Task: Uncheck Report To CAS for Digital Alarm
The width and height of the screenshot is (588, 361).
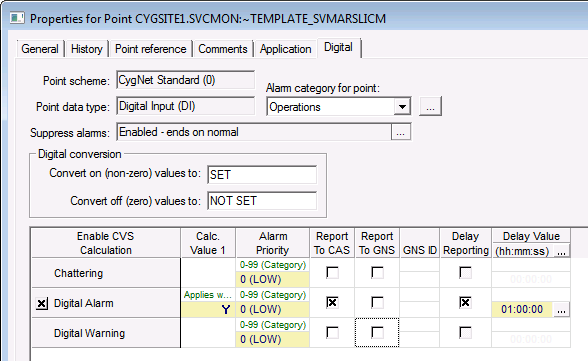Action: (332, 303)
